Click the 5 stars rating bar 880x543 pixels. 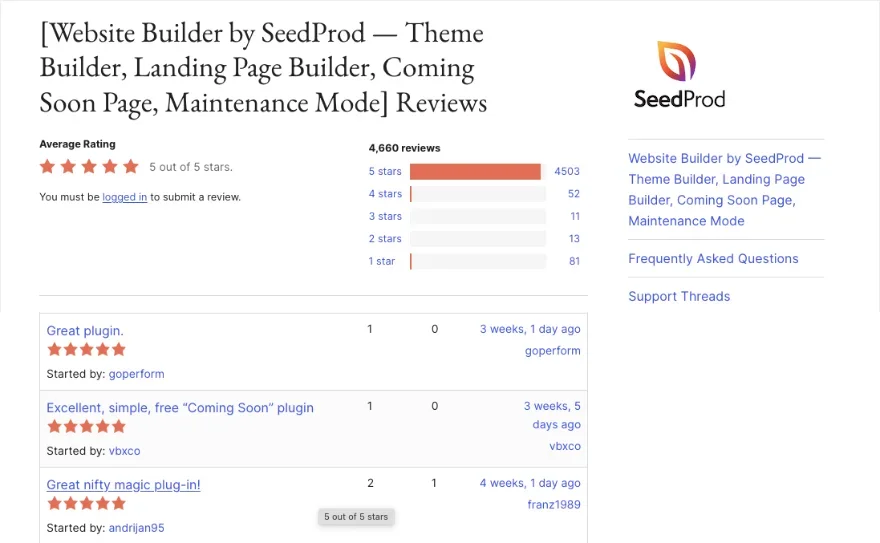click(x=475, y=171)
